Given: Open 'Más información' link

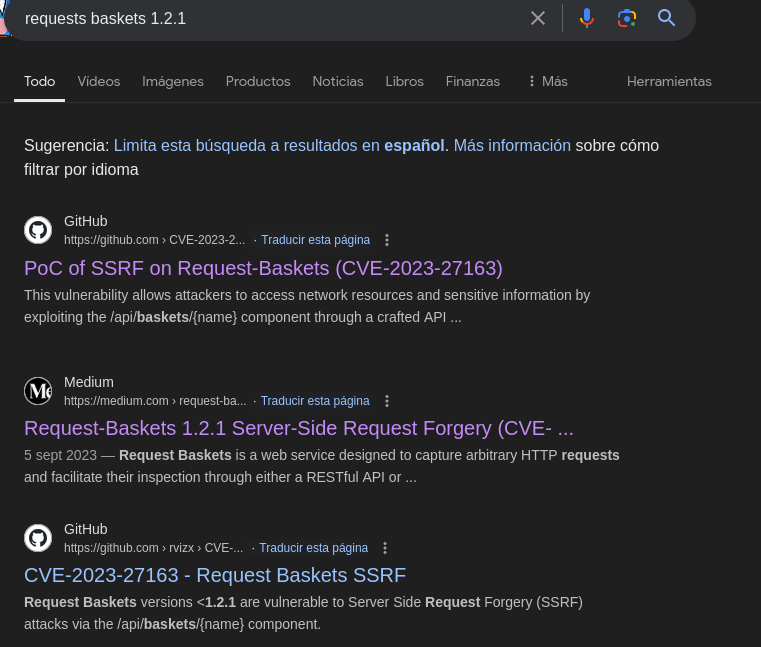Looking at the screenshot, I should 512,146.
